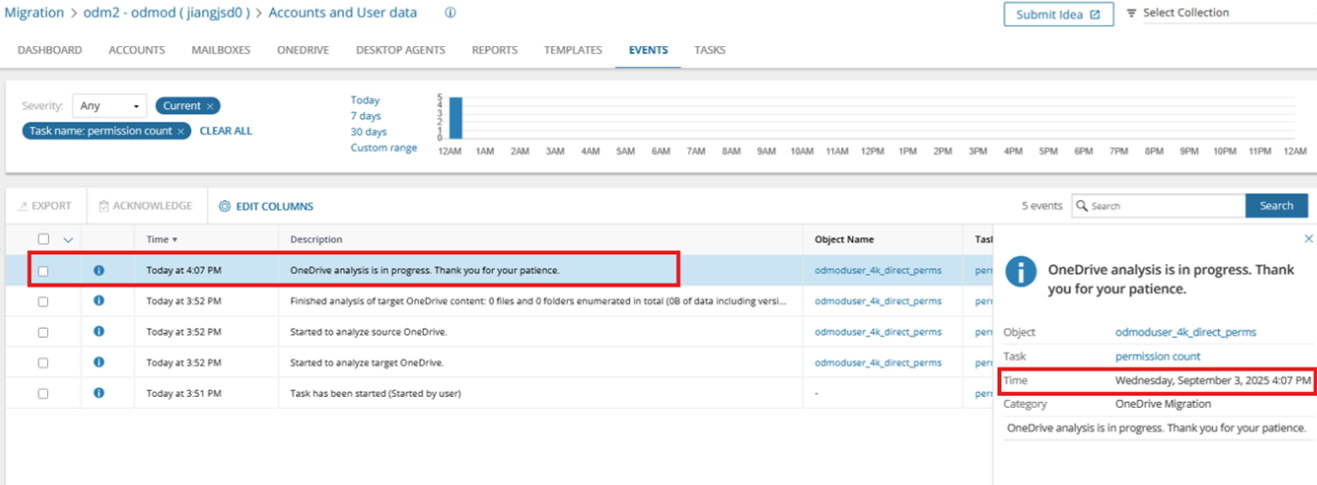1317x485 pixels.
Task: Click the 12AM event bar in chart
Action: point(455,118)
